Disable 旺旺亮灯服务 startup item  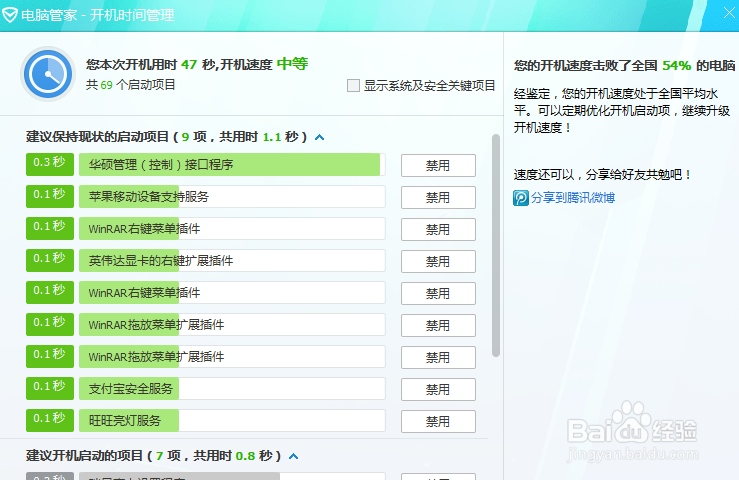click(438, 421)
